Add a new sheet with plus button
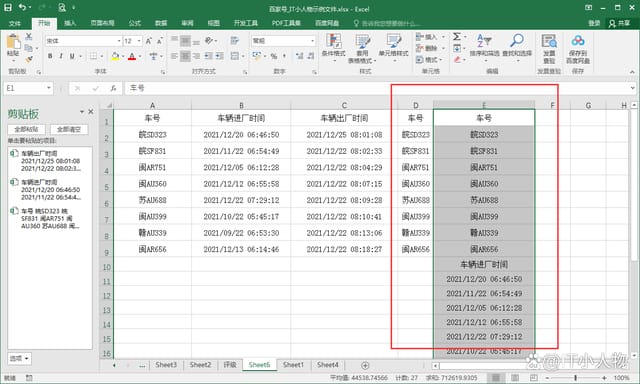The width and height of the screenshot is (640, 384). tap(365, 365)
